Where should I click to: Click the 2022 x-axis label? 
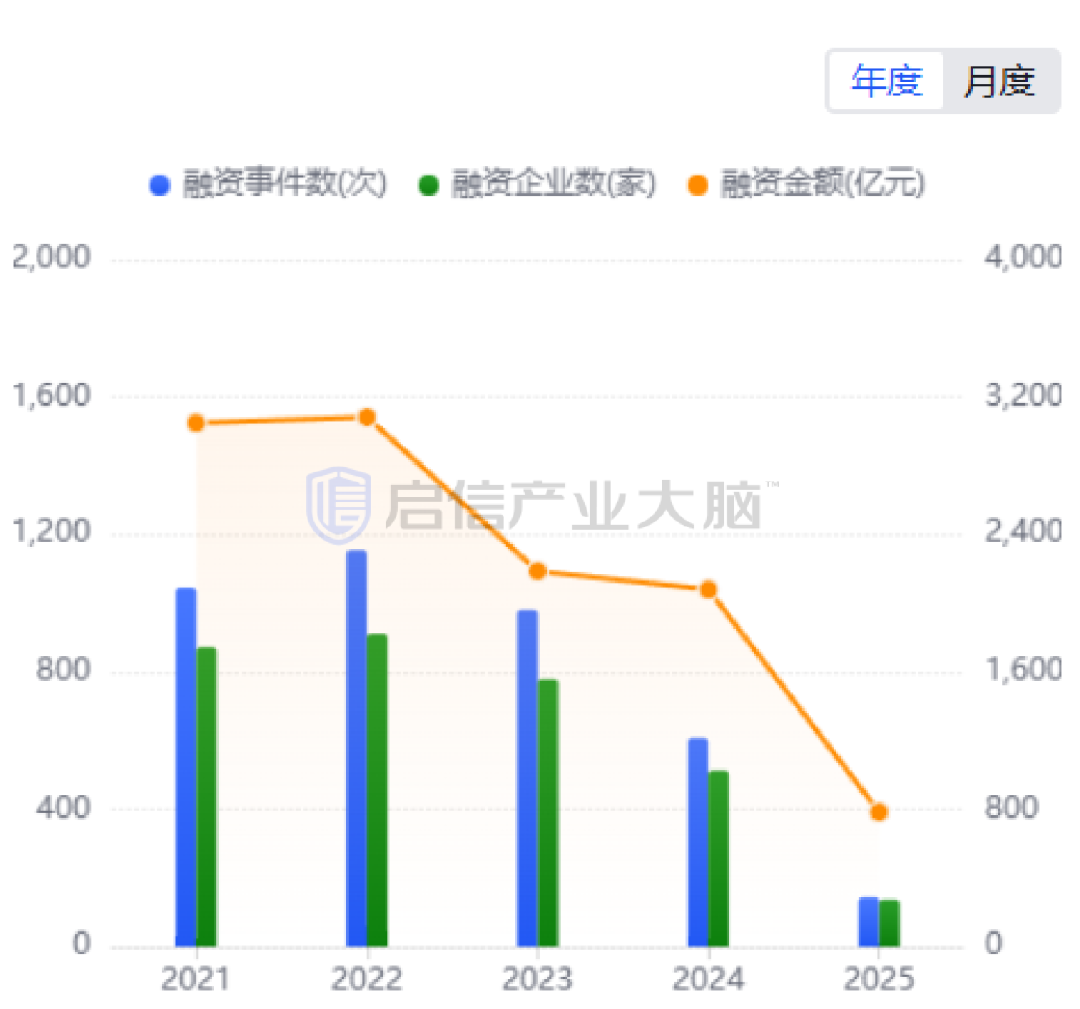tap(366, 979)
